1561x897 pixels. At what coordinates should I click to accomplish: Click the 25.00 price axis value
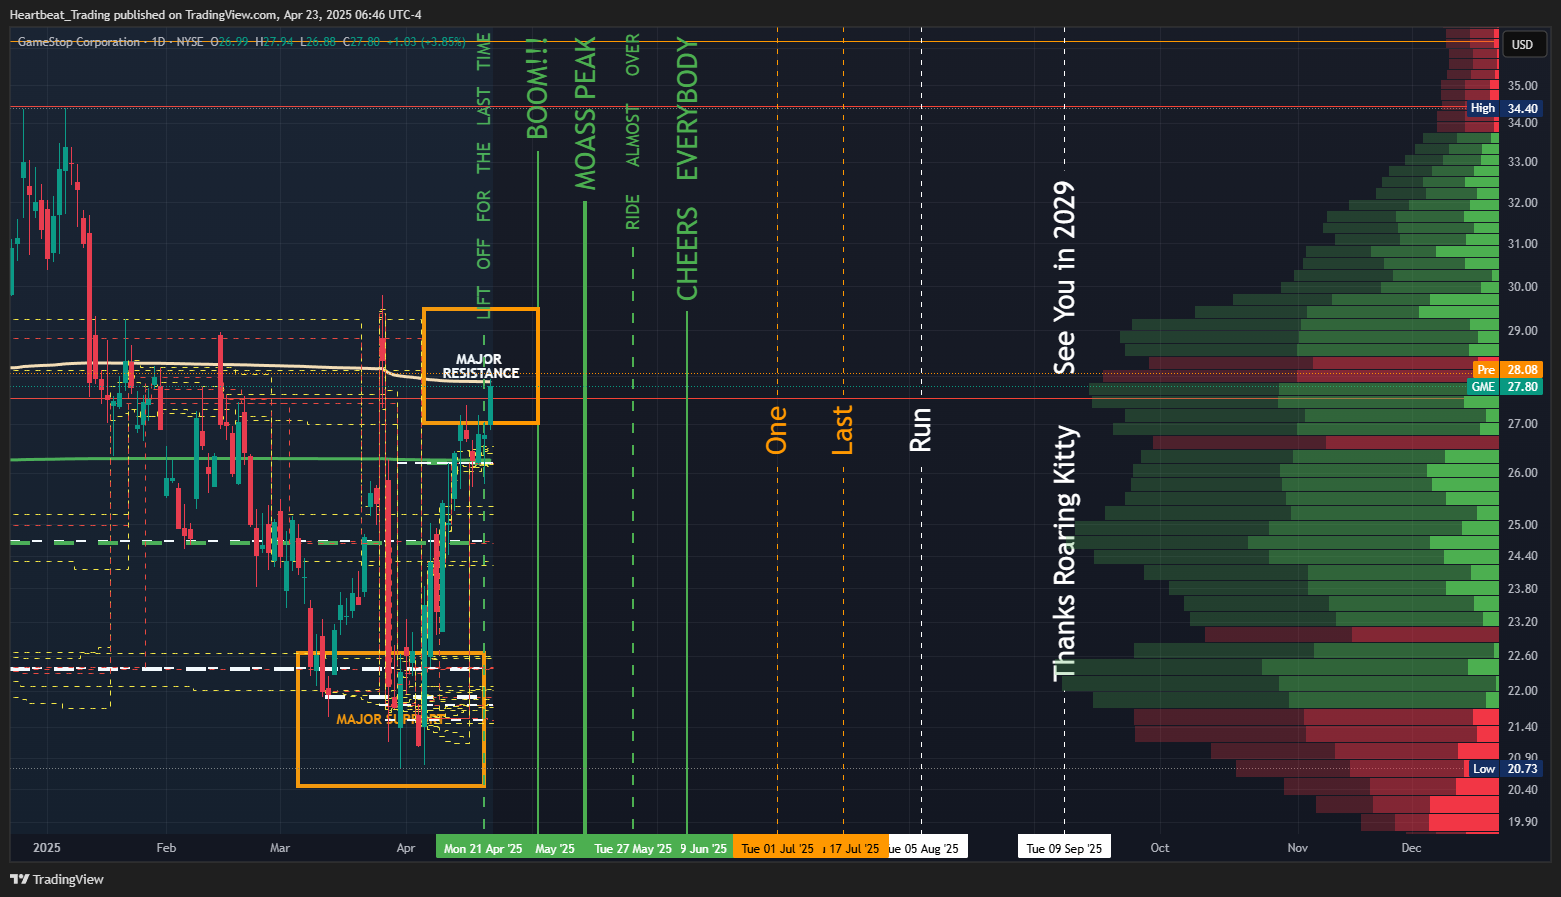[1522, 524]
